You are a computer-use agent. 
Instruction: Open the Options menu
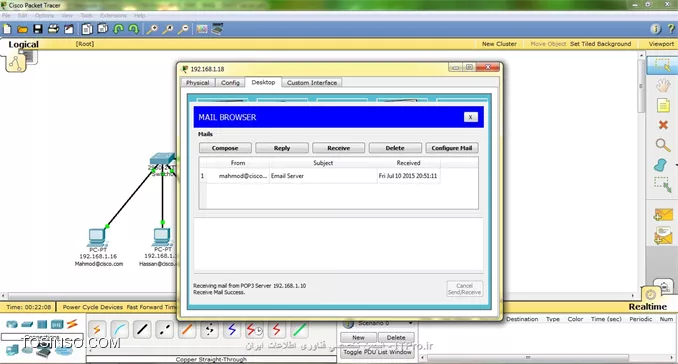click(x=44, y=16)
